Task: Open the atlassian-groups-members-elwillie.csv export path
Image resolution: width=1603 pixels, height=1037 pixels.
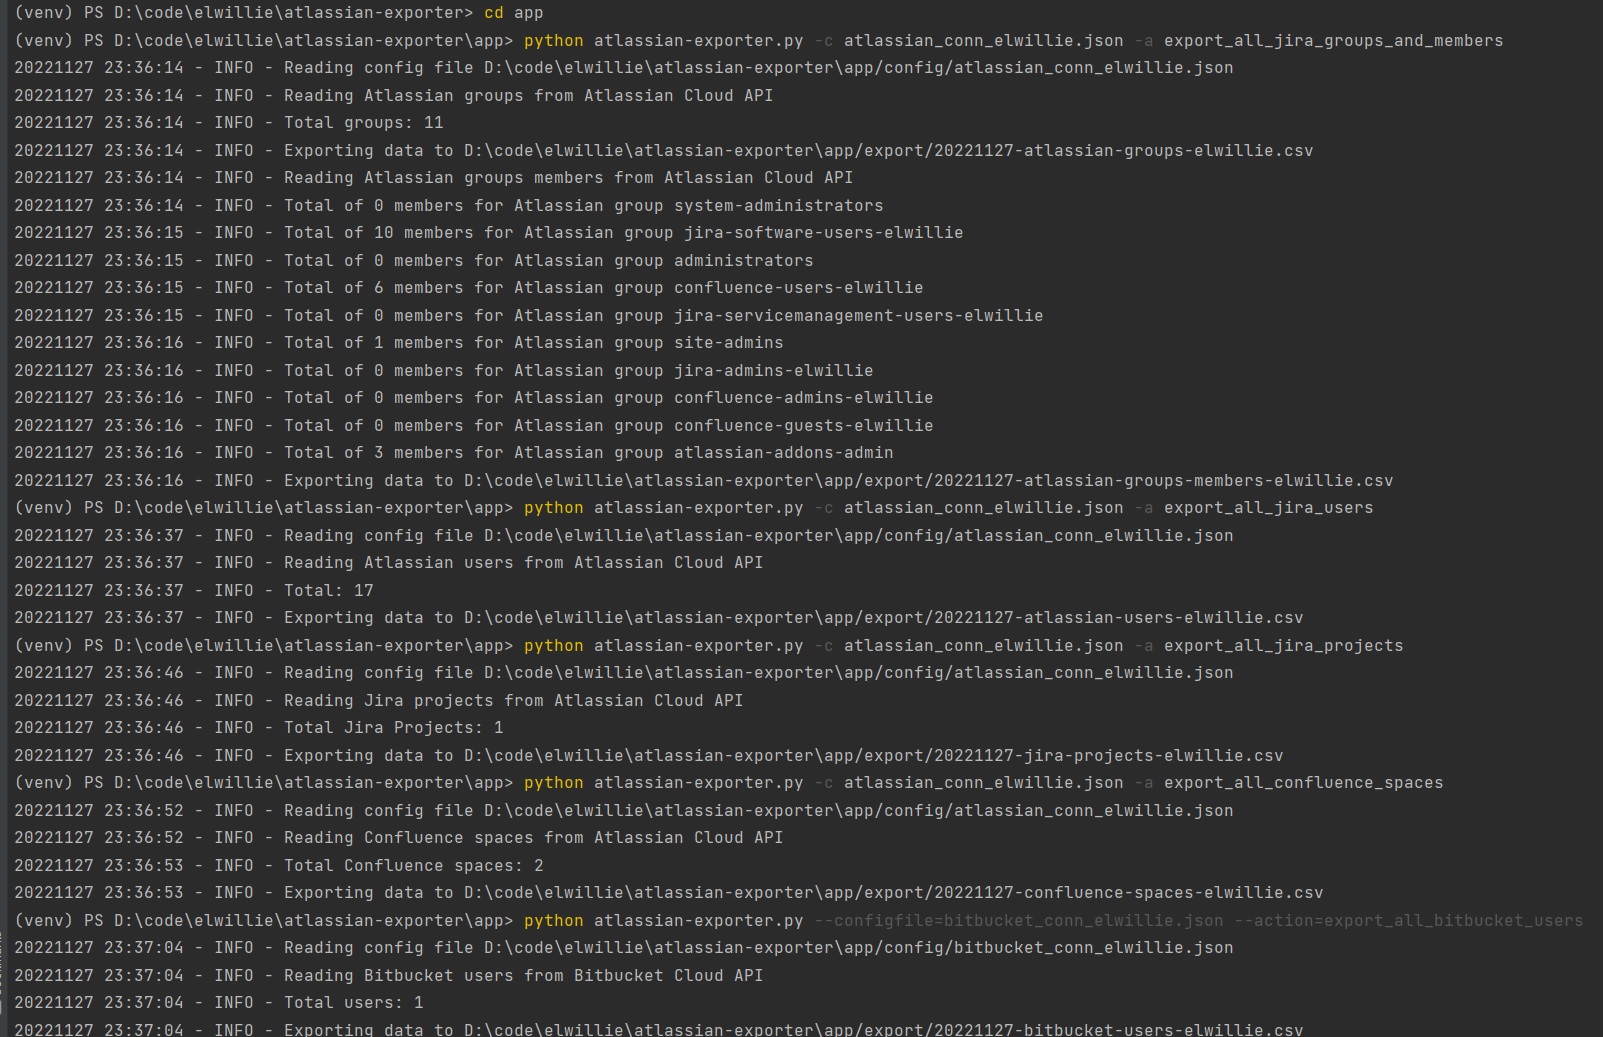Action: (x=928, y=481)
